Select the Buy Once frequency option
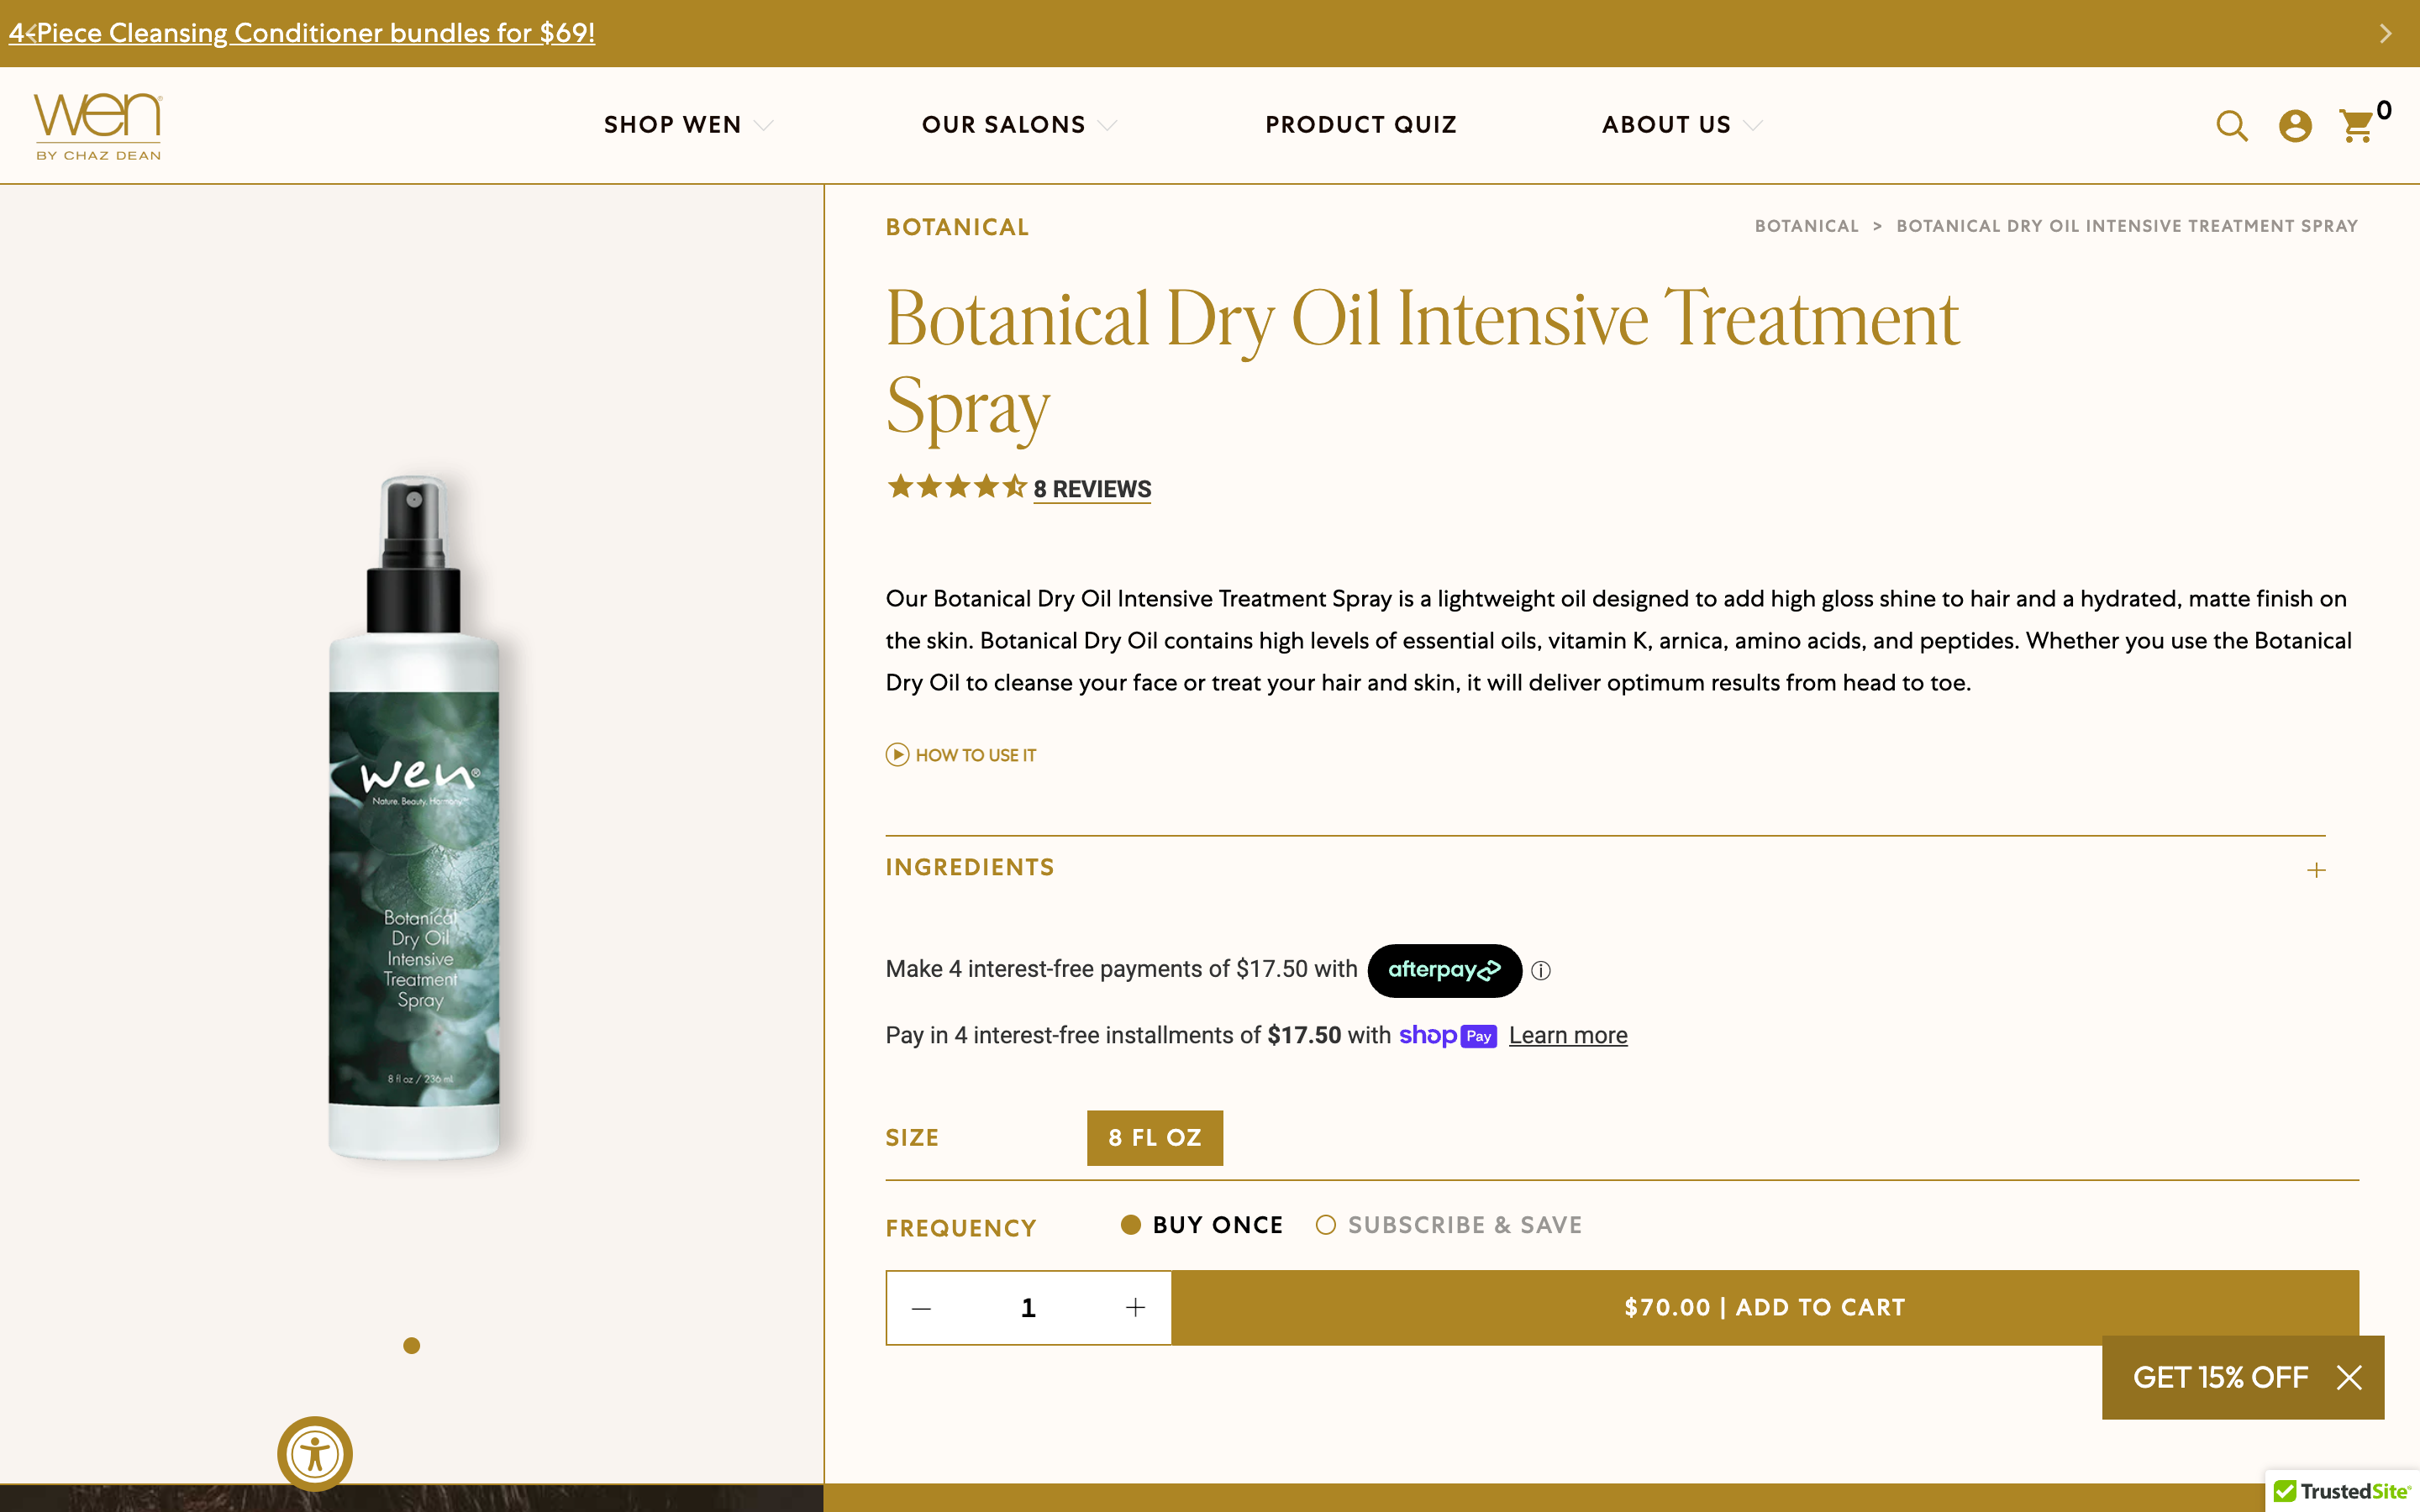Screen dimensions: 2420x1512 click(x=1131, y=1225)
